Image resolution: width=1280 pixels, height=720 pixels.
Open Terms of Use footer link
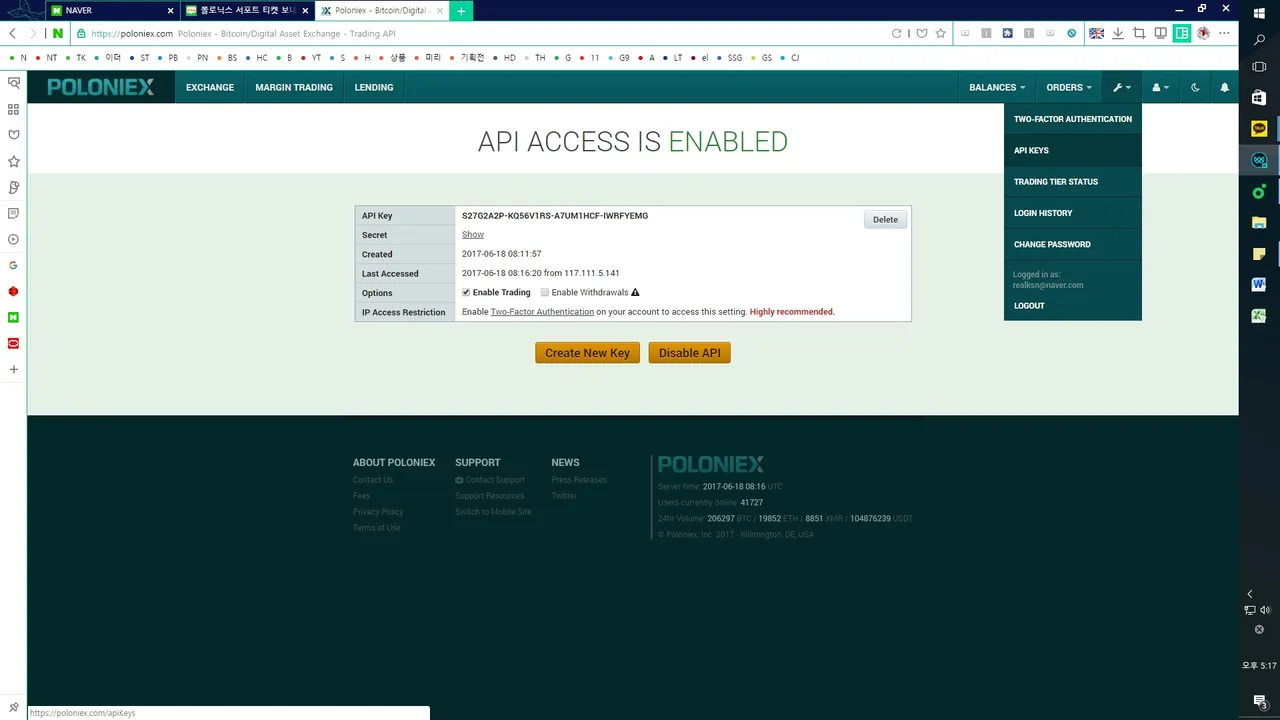[x=376, y=528]
